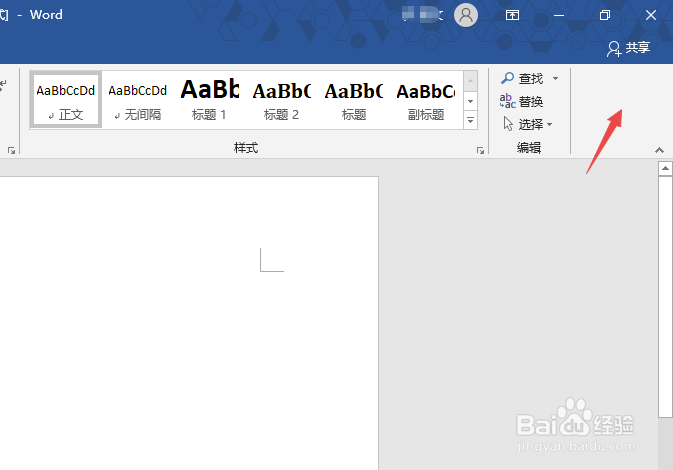Open paragraph group dialog launcher icon
The image size is (673, 470).
(12, 151)
